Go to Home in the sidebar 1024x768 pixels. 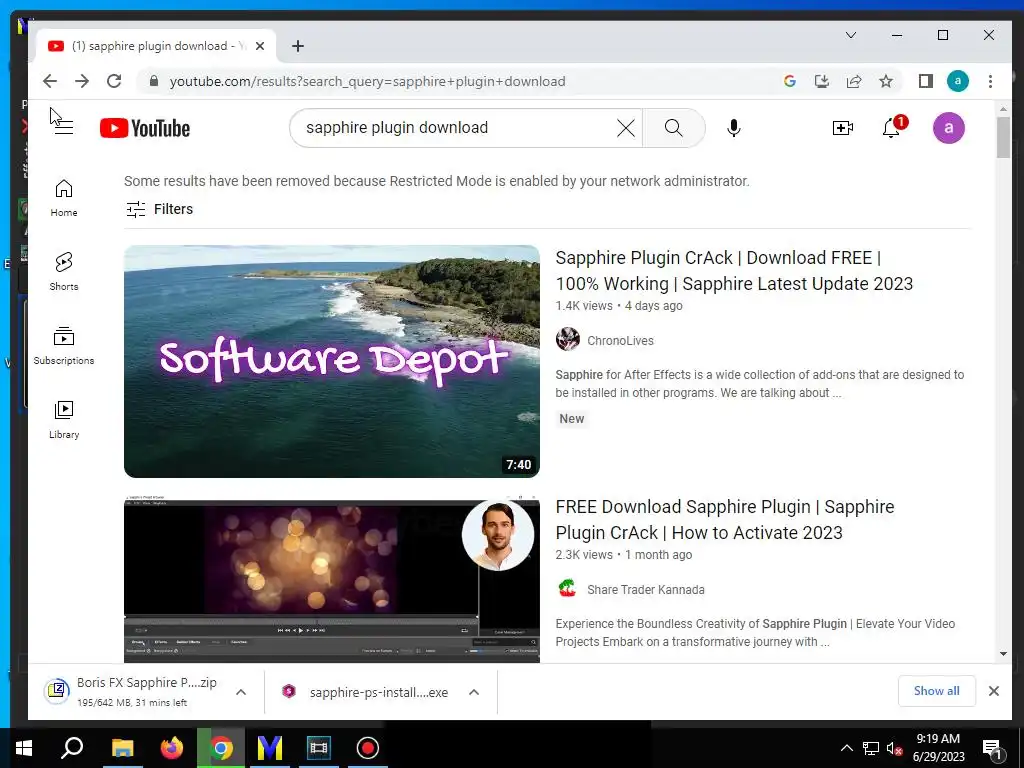pyautogui.click(x=64, y=199)
